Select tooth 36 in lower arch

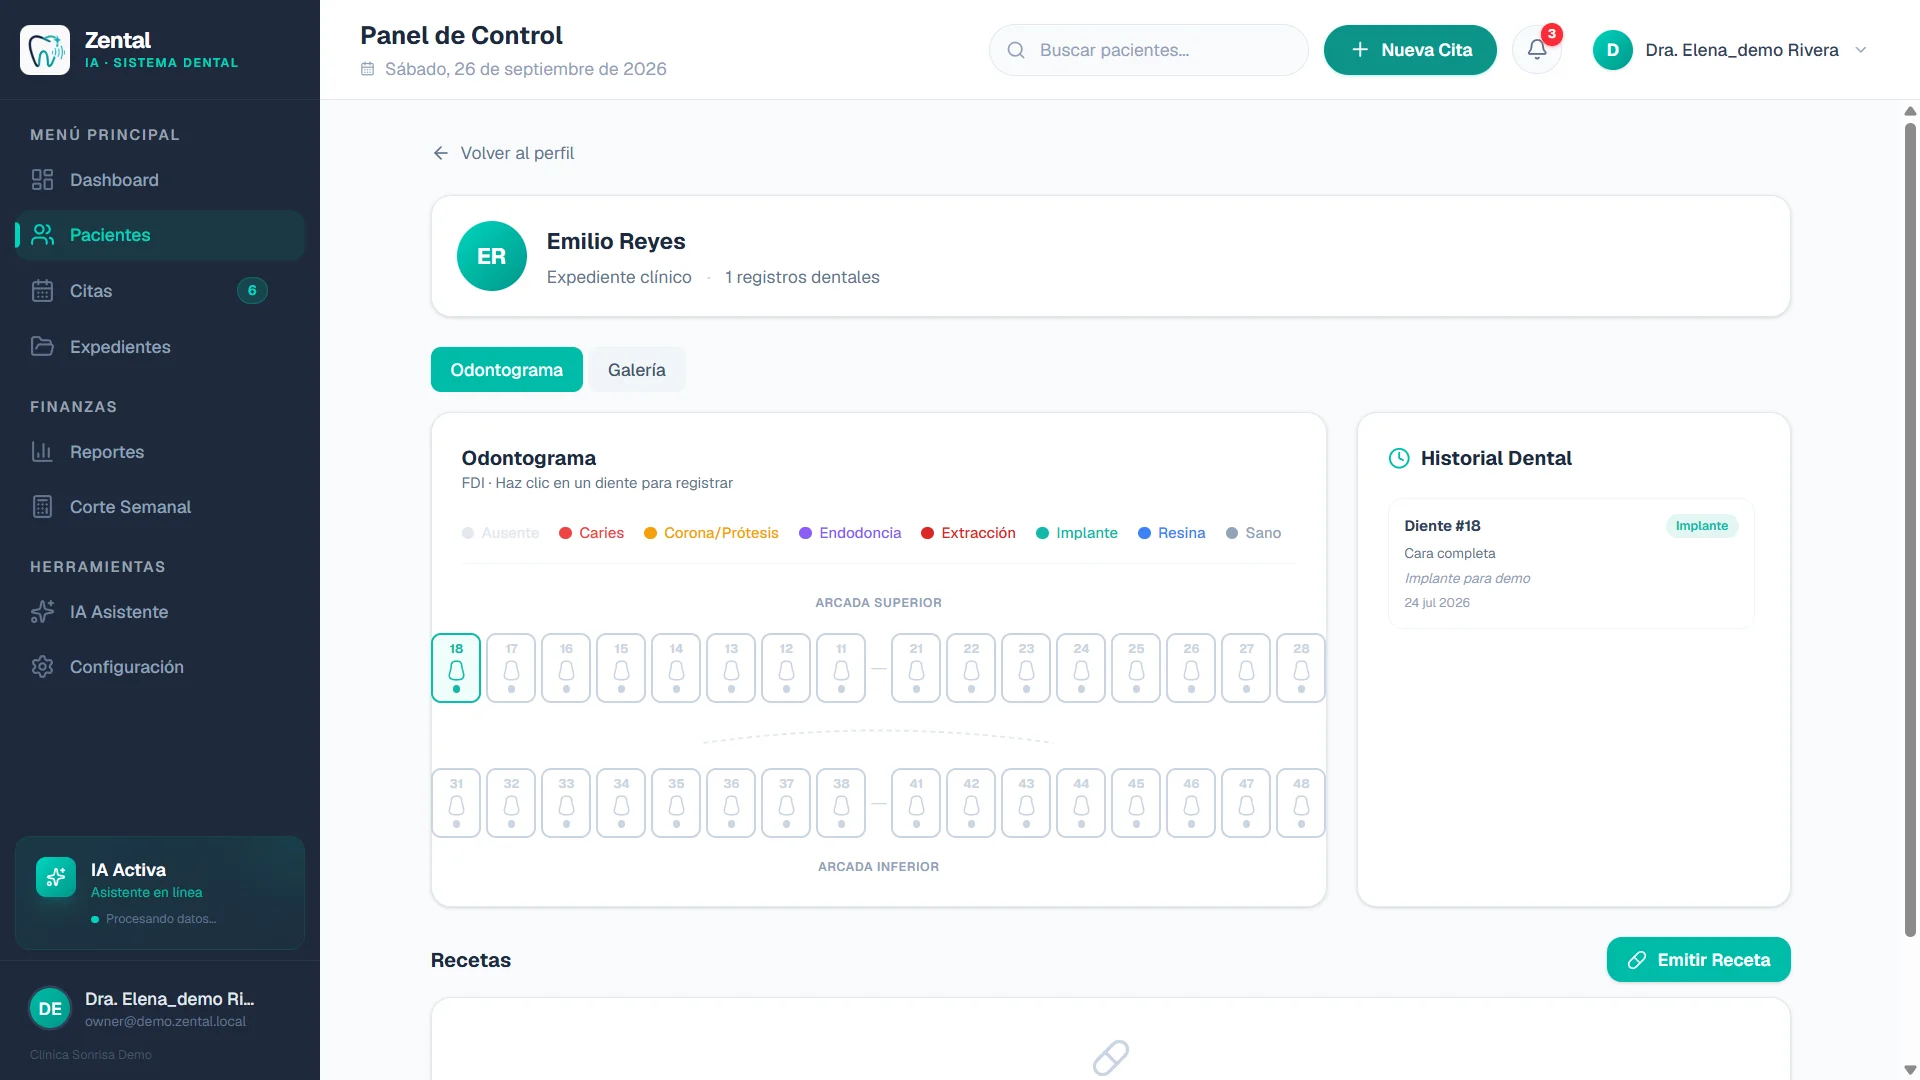[x=731, y=803]
